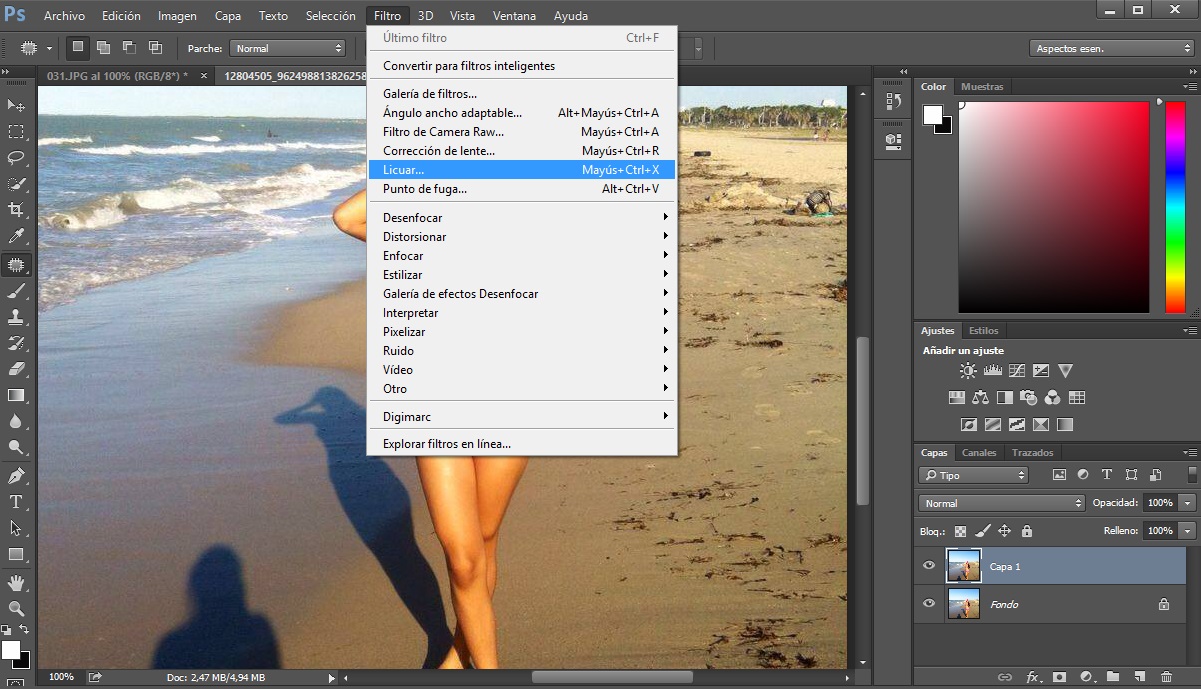
Task: Toggle type layer filter
Action: (1107, 475)
